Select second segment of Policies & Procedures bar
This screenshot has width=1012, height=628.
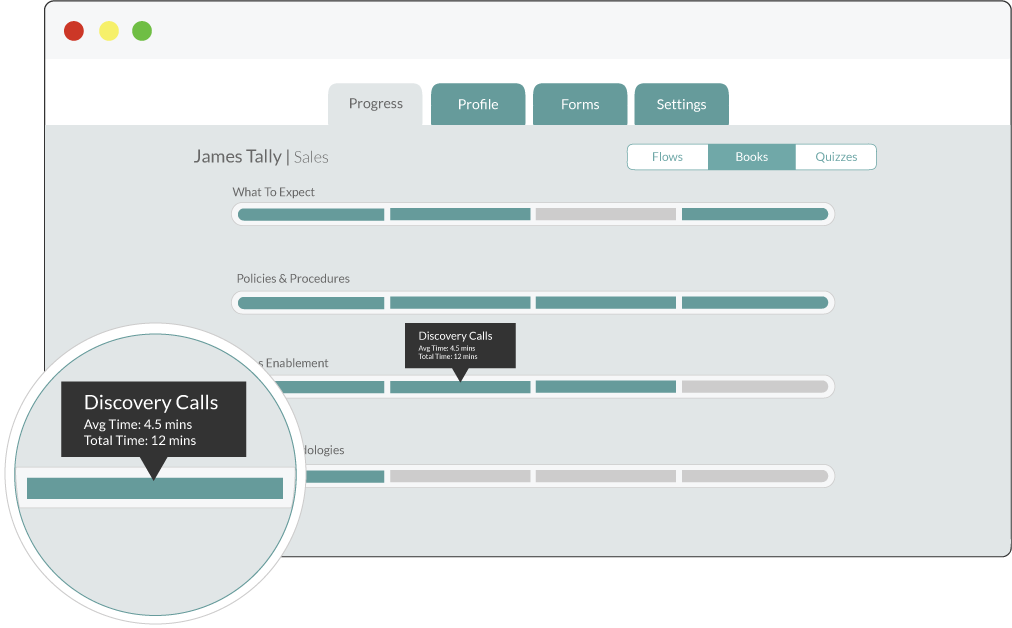click(460, 302)
